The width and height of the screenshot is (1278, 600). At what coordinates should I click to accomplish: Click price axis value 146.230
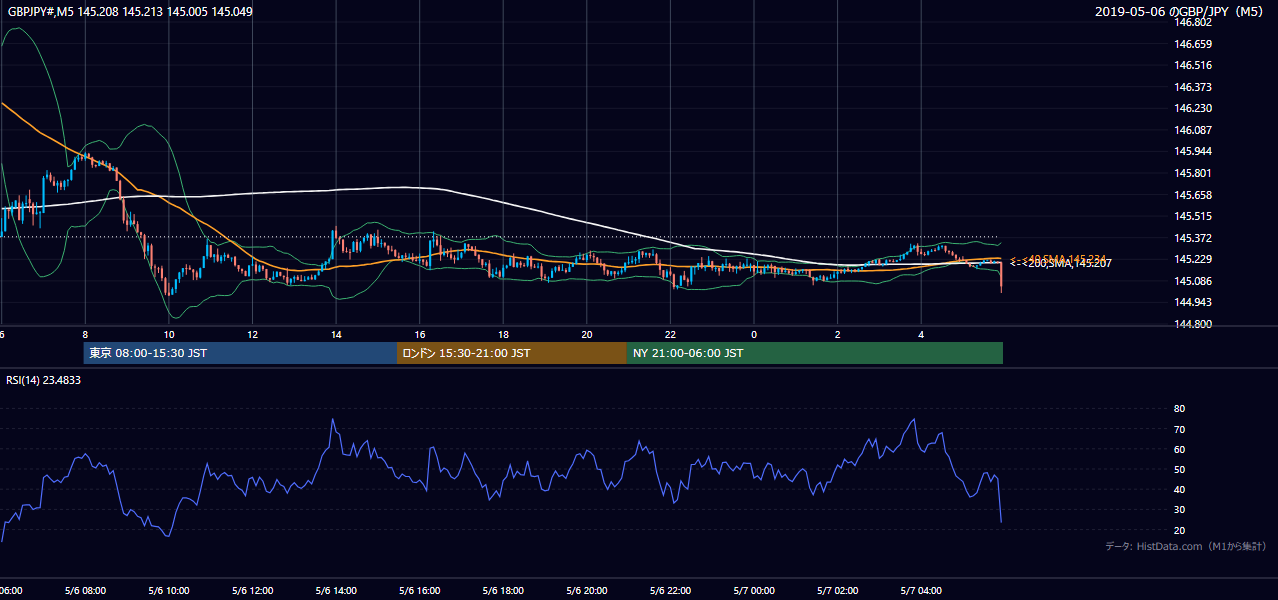pyautogui.click(x=1193, y=108)
